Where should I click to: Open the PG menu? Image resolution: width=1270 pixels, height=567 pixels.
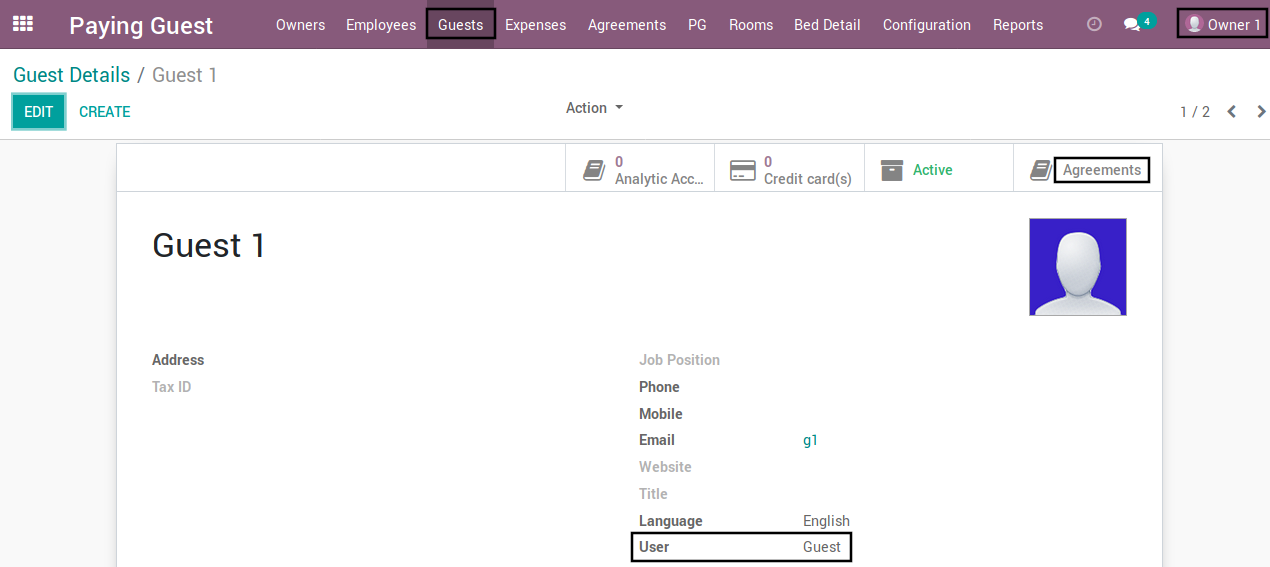click(x=697, y=25)
